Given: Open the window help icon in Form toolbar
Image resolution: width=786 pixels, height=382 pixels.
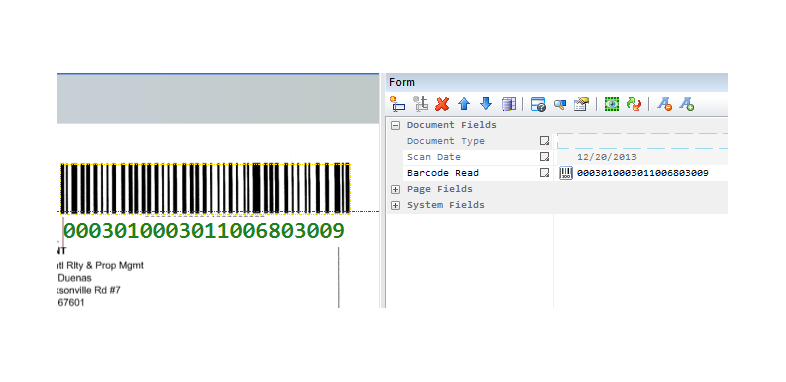Looking at the screenshot, I should coord(538,104).
